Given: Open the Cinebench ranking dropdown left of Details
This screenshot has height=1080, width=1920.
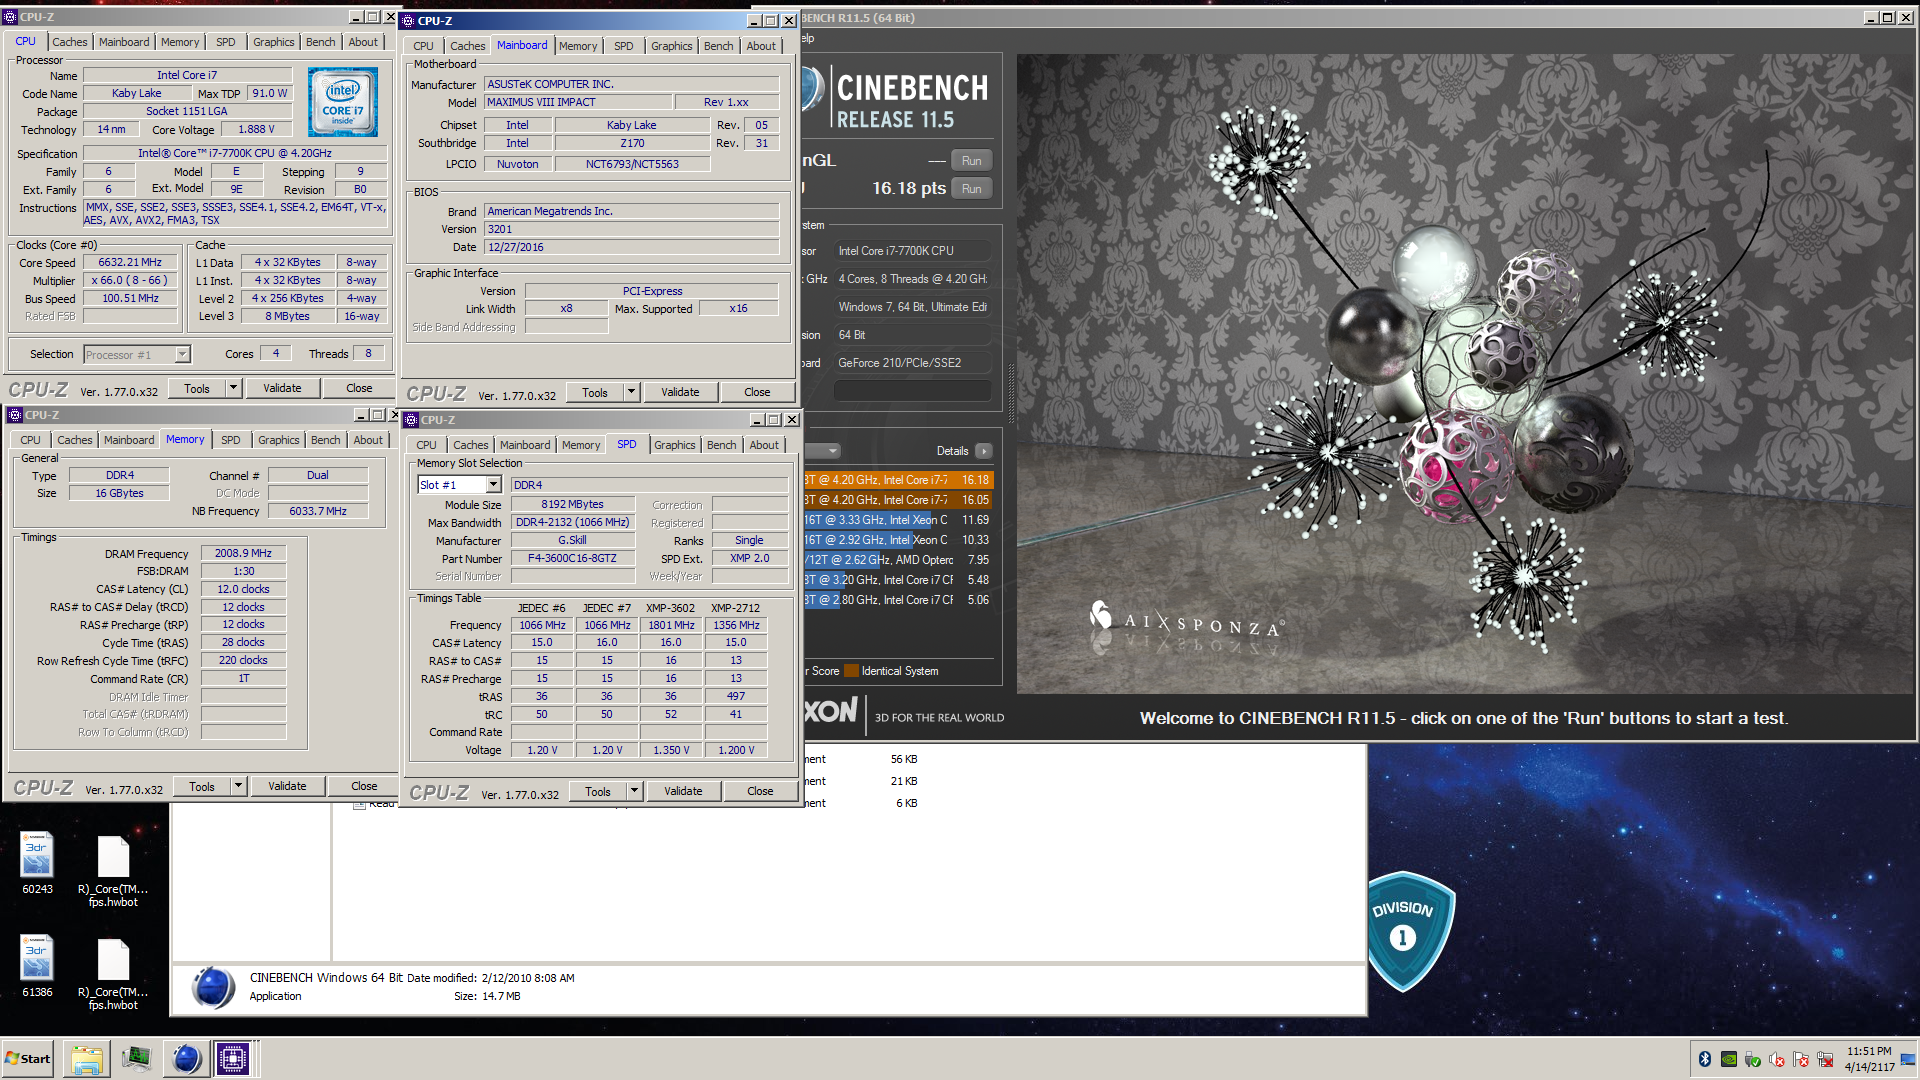Looking at the screenshot, I should point(823,451).
